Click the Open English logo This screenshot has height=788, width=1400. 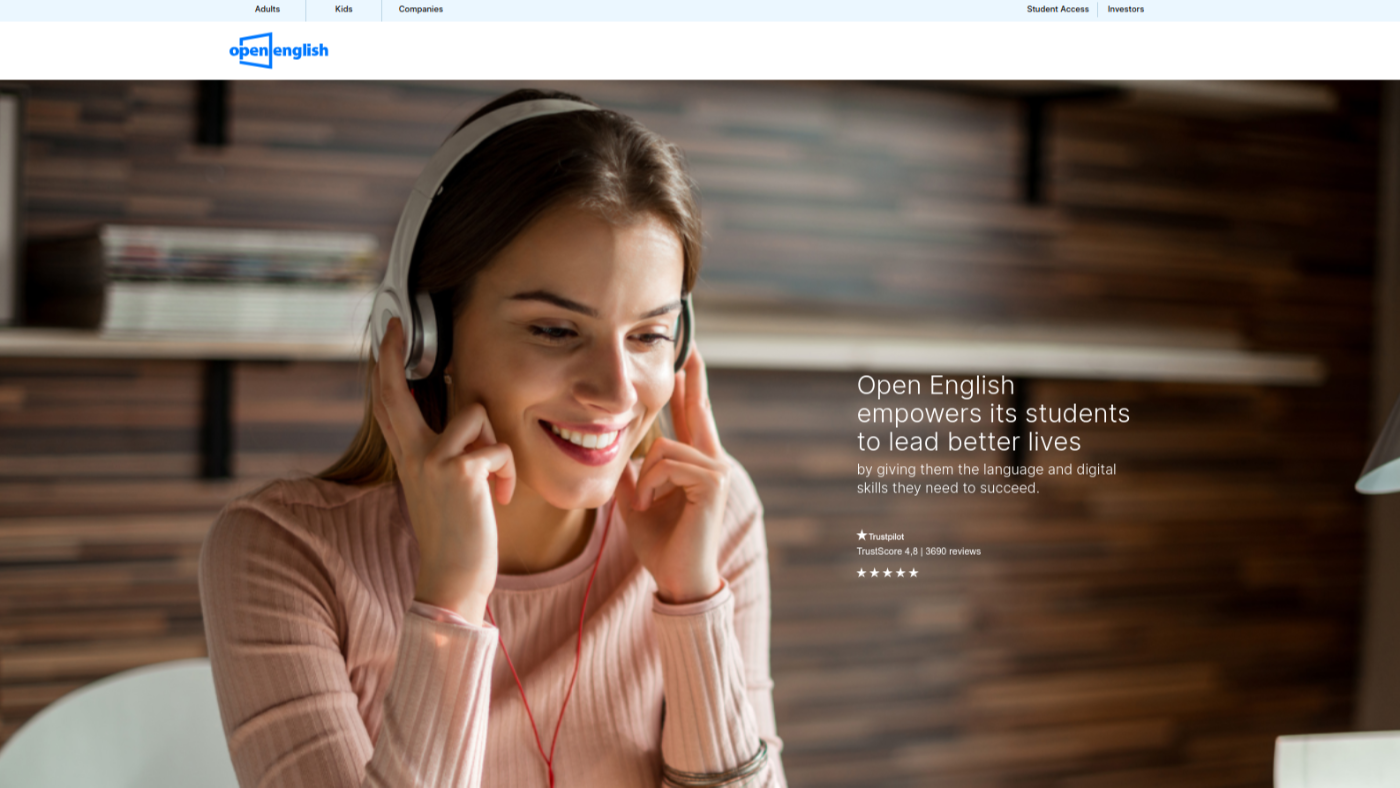pos(278,50)
